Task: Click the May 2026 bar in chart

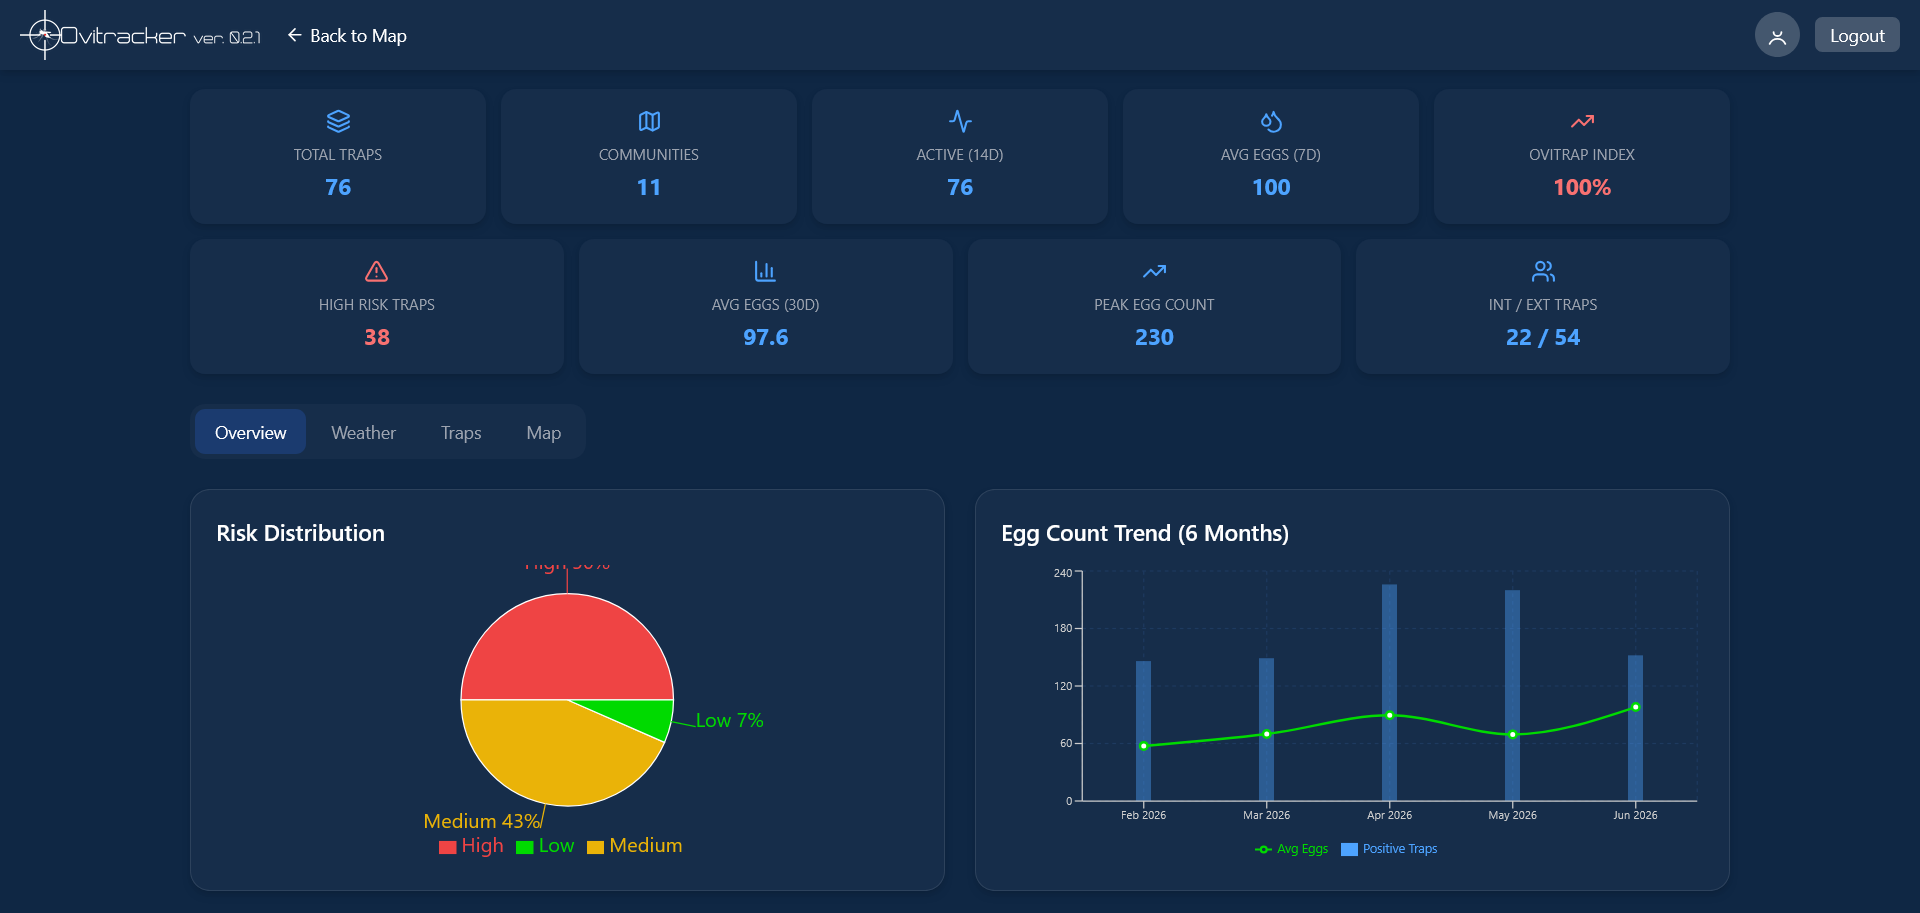Action: [x=1512, y=695]
